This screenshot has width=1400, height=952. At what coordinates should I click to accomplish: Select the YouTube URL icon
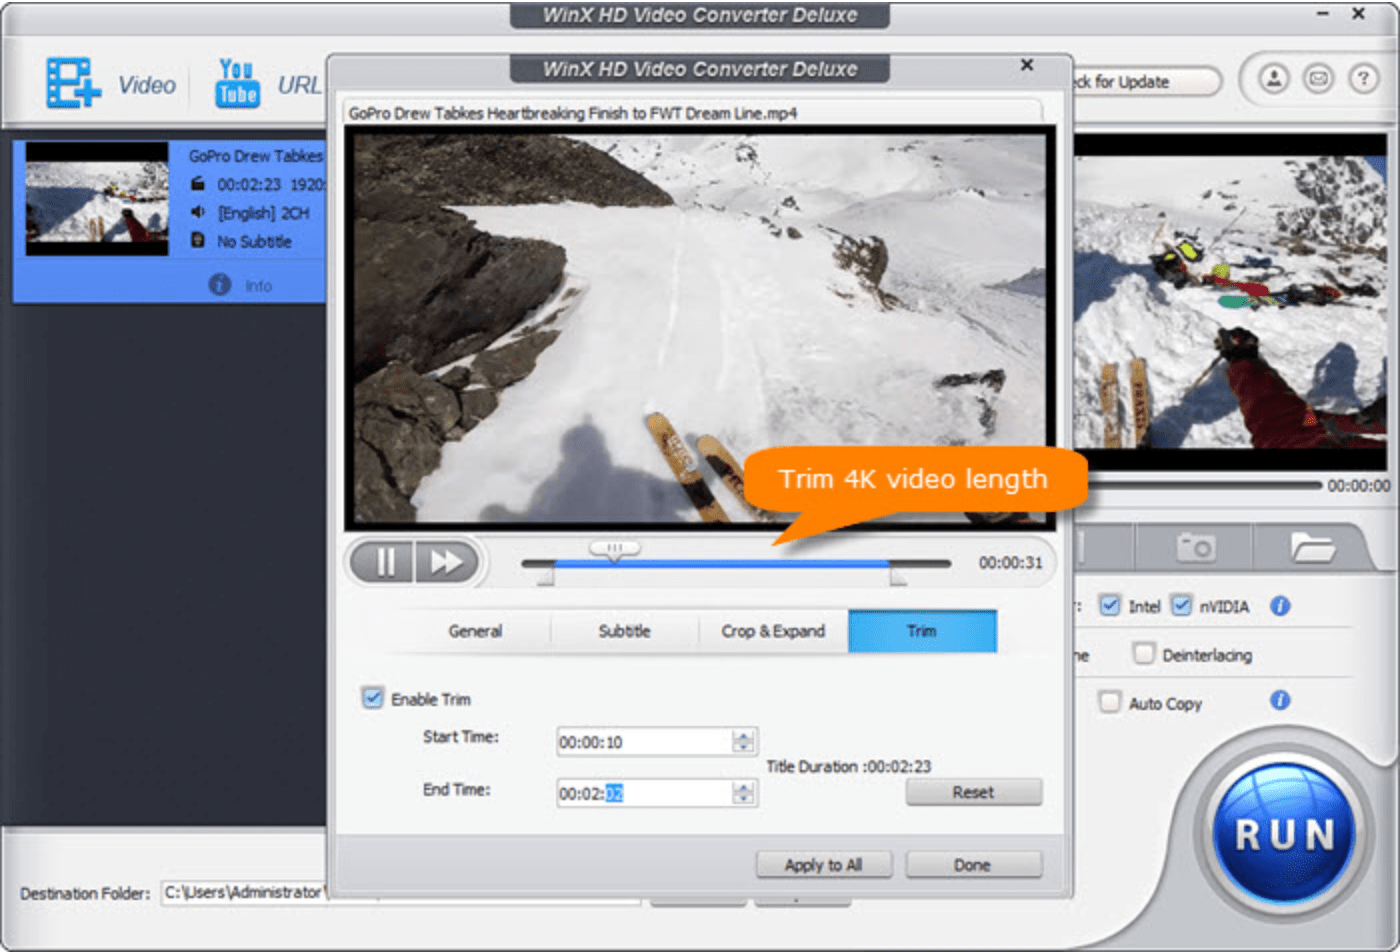[237, 80]
